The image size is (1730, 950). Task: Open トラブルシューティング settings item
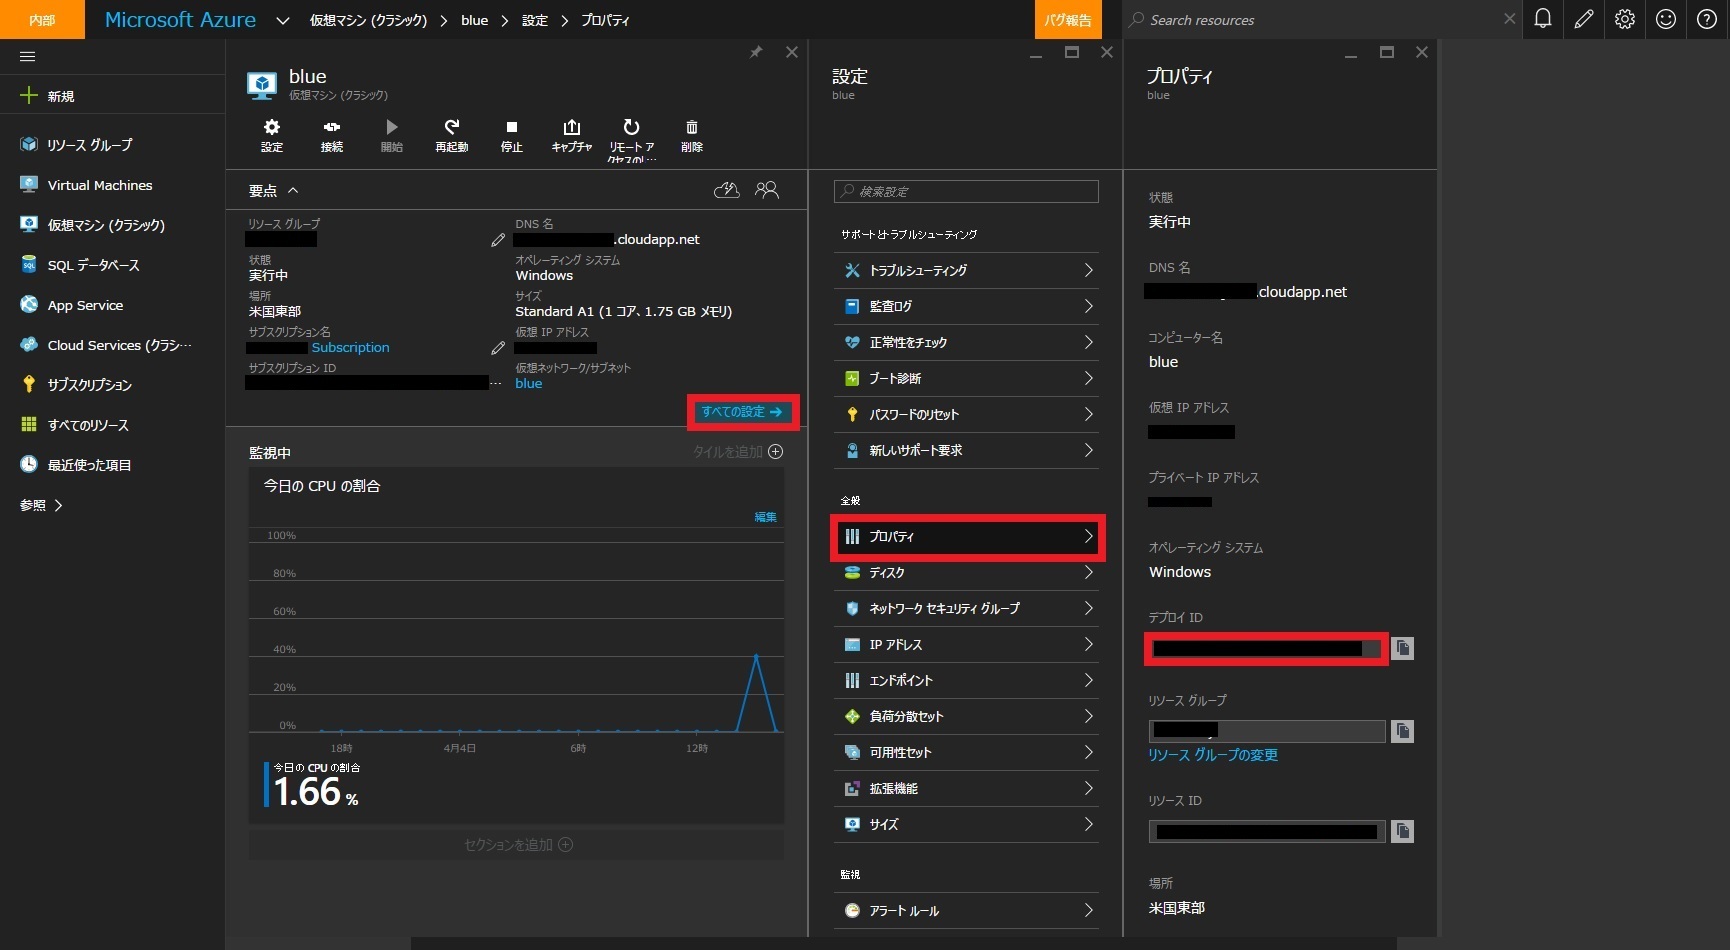(x=966, y=270)
